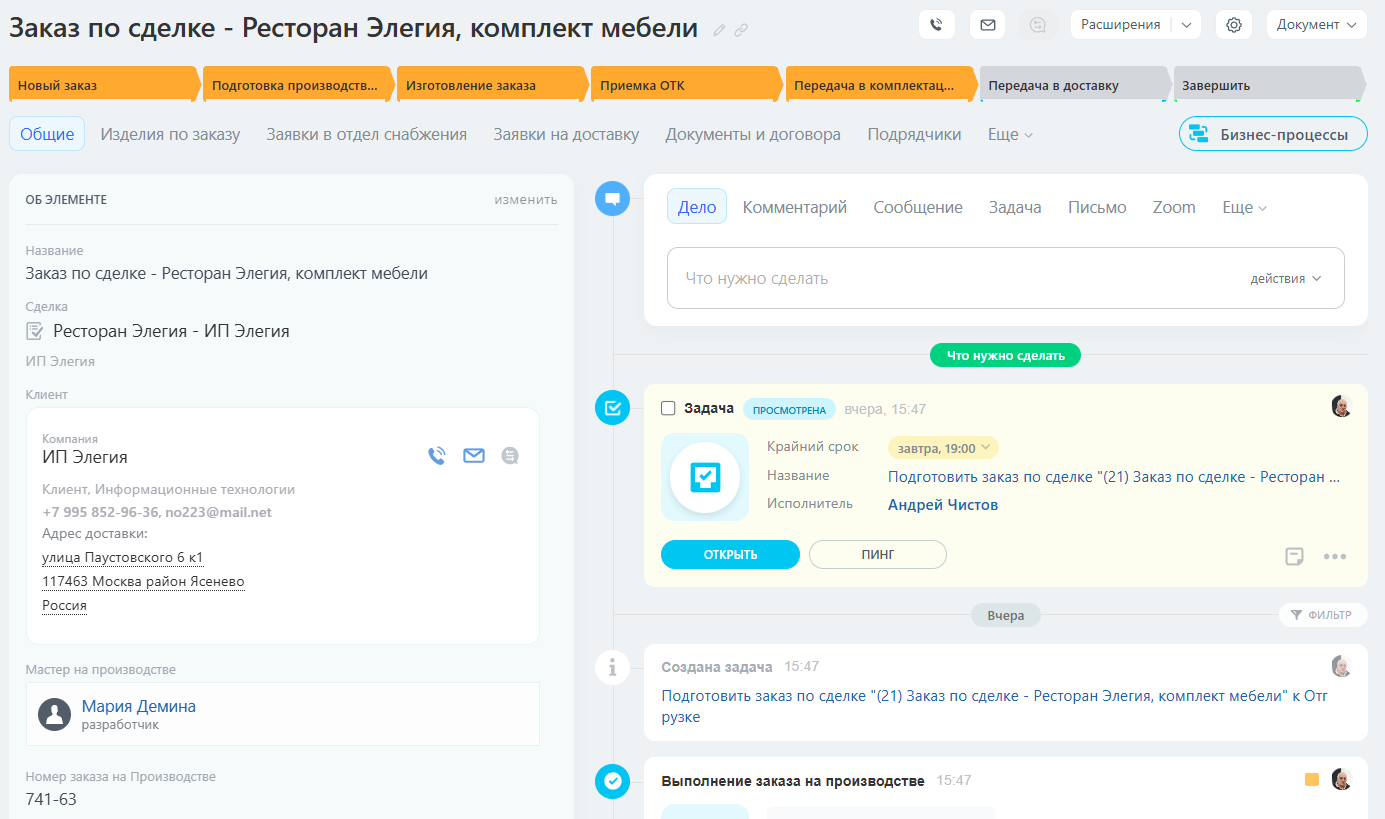Click pencil icon to edit title
Screen dimensions: 1385x819
point(719,30)
